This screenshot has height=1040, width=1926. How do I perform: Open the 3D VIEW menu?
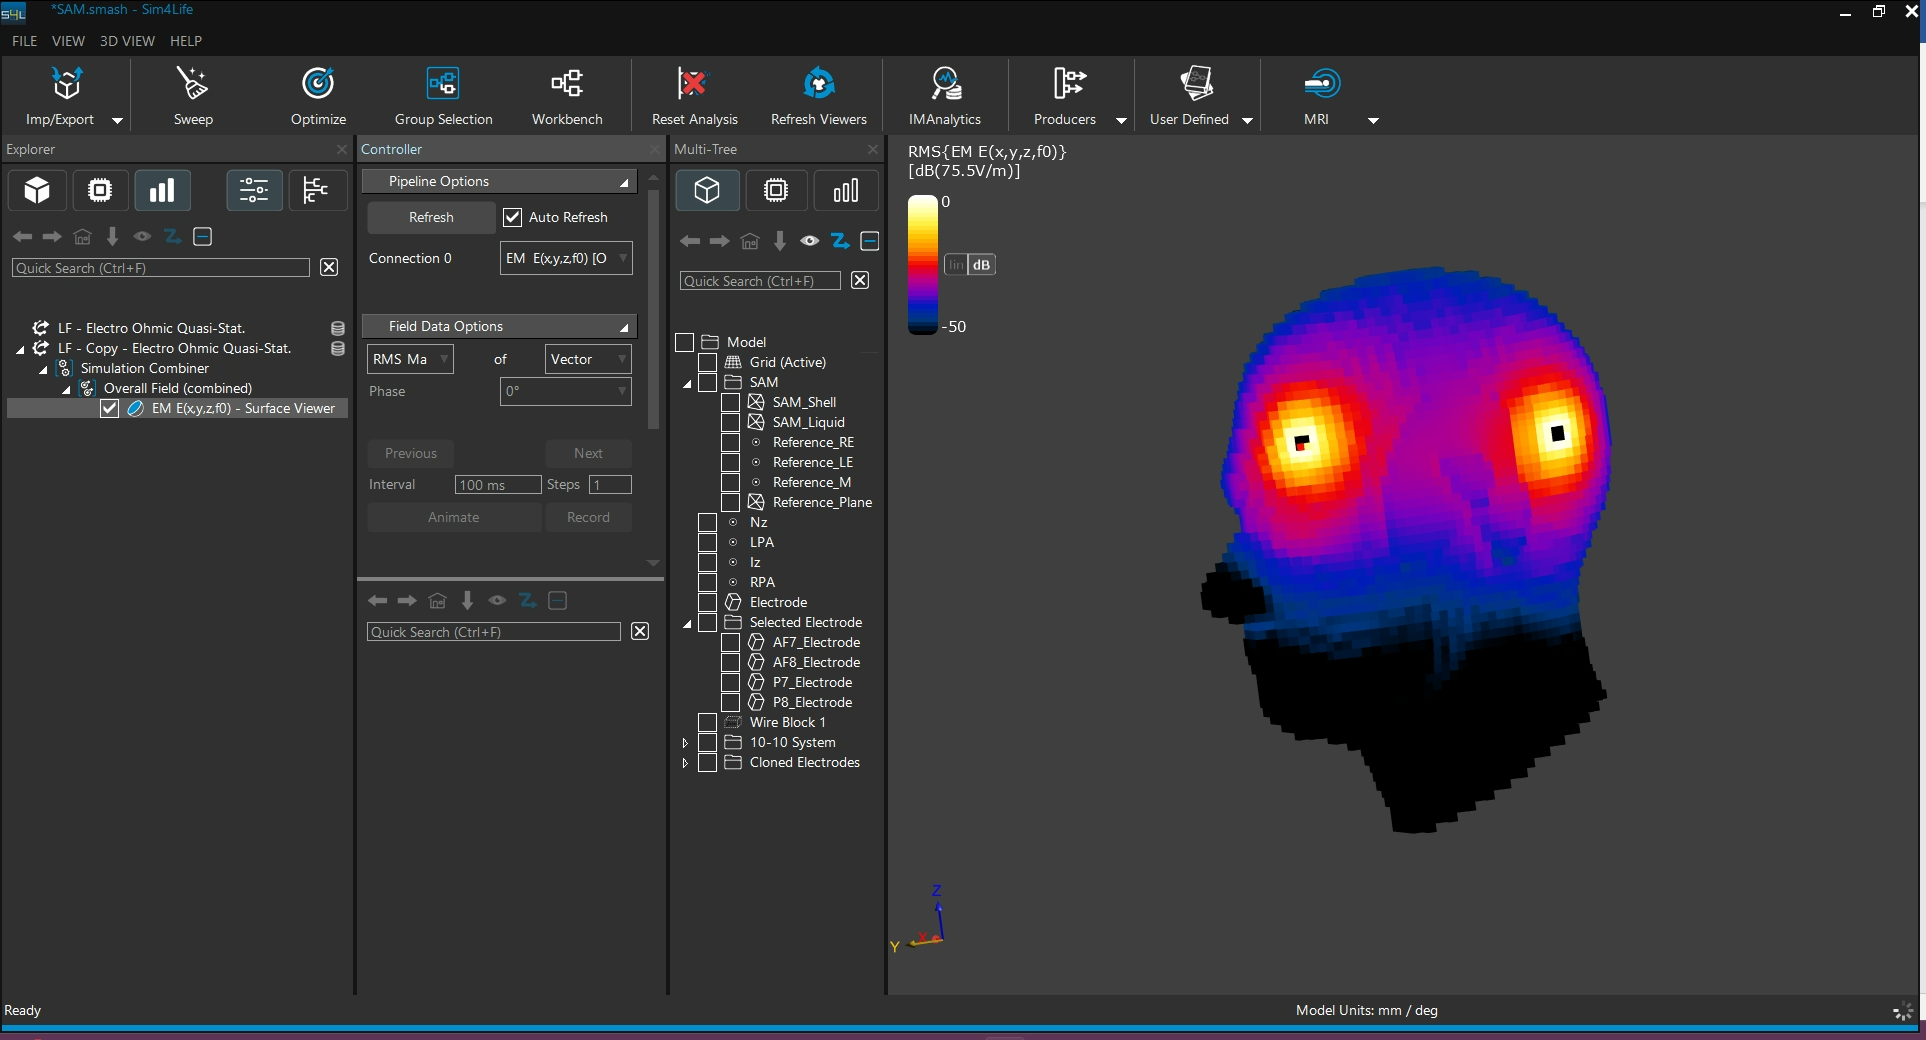click(127, 41)
